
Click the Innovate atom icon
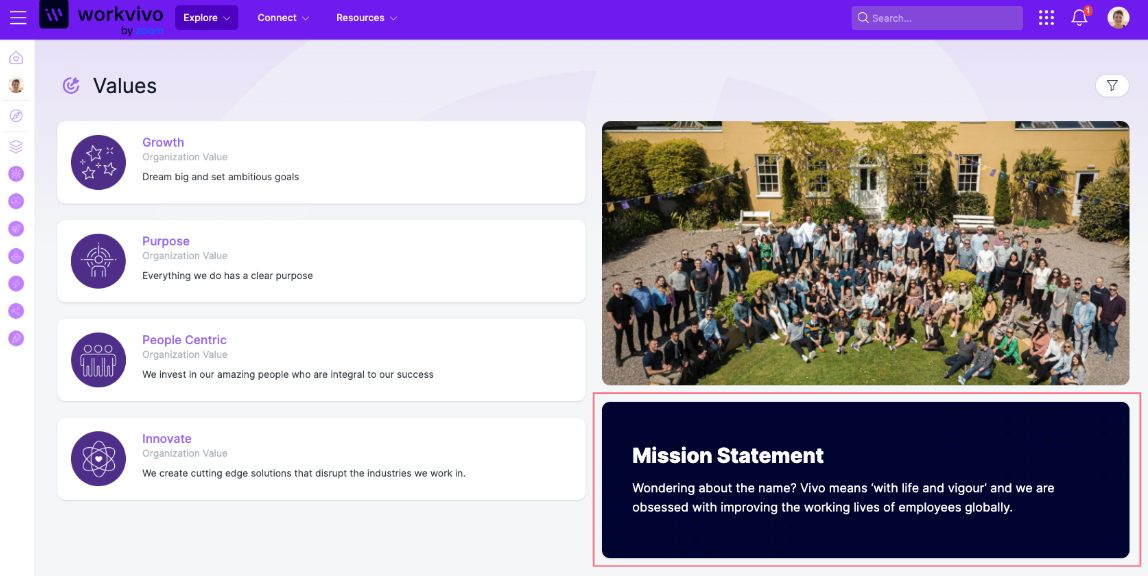98,459
